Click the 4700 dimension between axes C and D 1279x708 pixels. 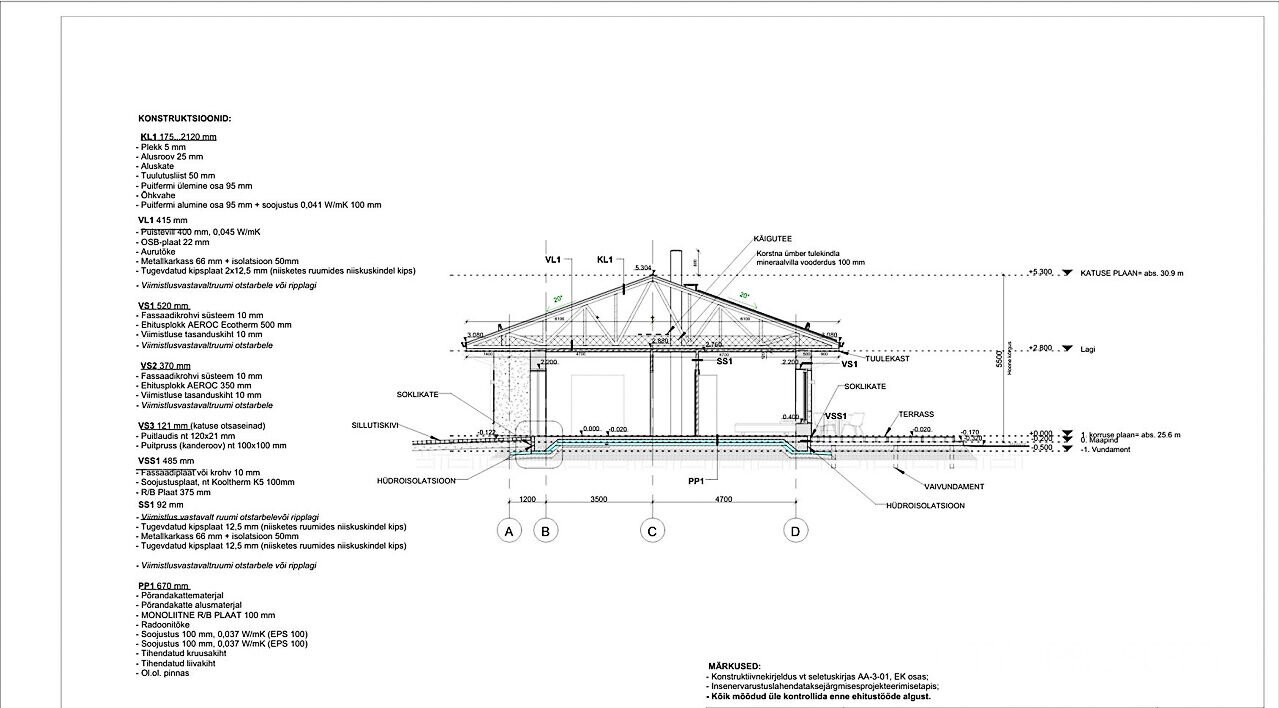click(x=723, y=498)
